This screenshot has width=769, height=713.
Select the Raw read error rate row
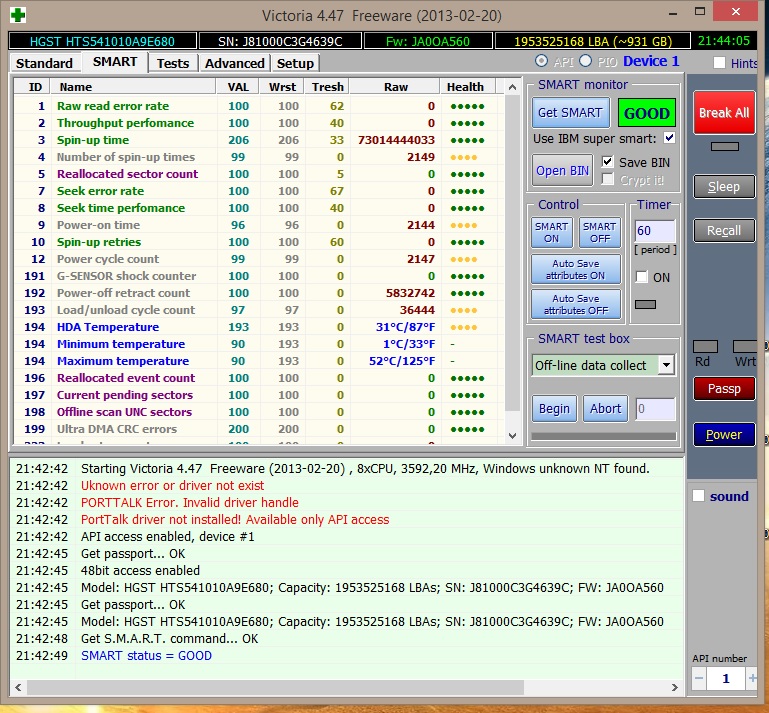[259, 106]
